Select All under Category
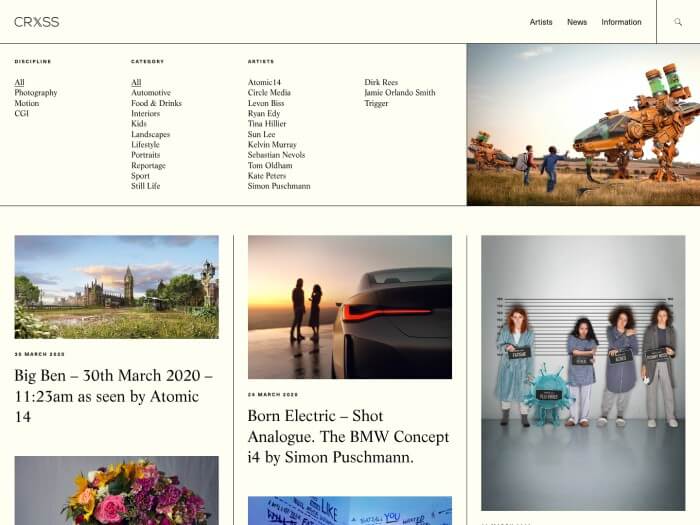 pos(136,82)
